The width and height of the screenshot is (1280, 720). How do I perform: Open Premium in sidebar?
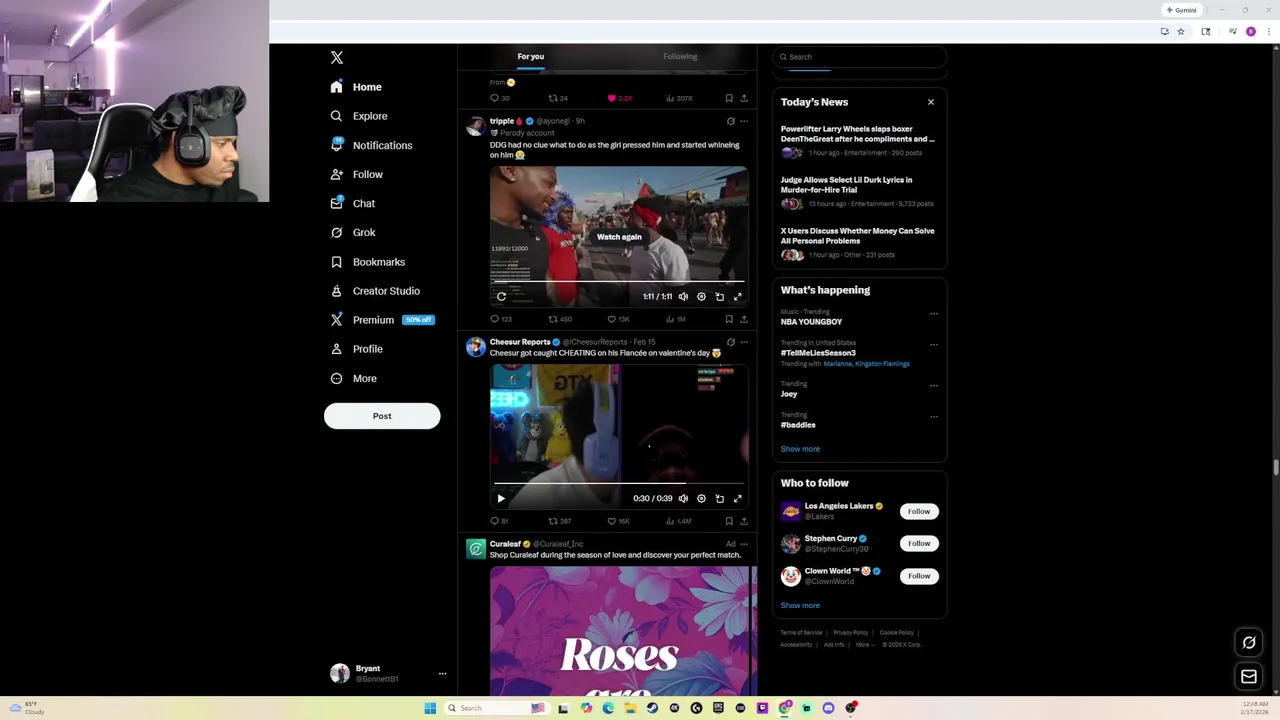381,320
